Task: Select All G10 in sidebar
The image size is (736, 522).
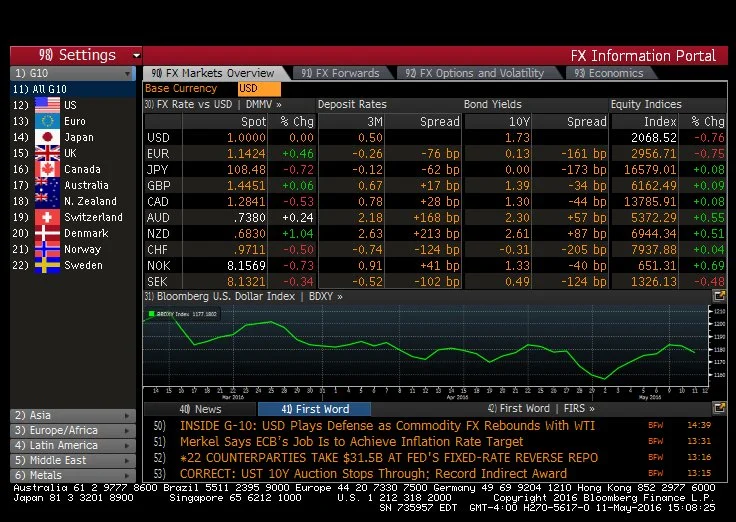Action: tap(73, 89)
